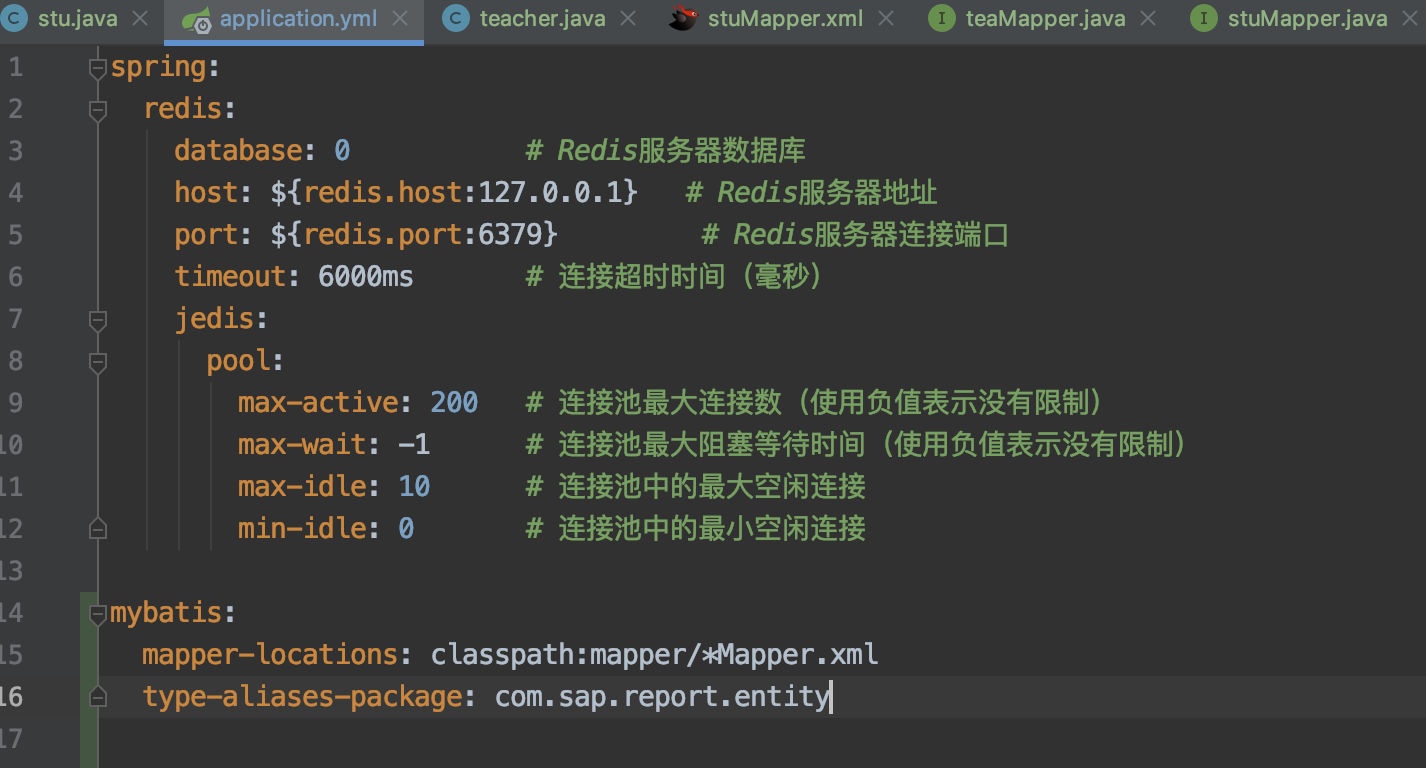Click the class icon on stu.java tab

pos(15,19)
